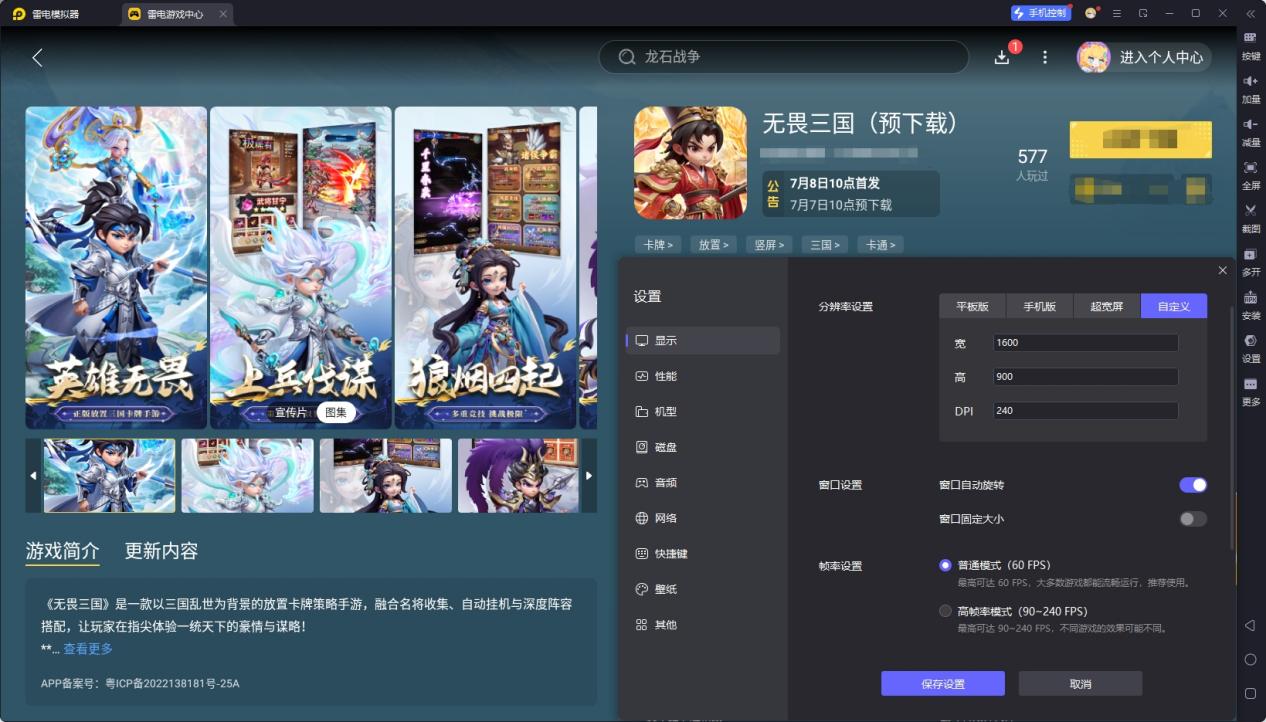Open the title bar hamburger menu
Screen dimensions: 1266x722
[1117, 13]
